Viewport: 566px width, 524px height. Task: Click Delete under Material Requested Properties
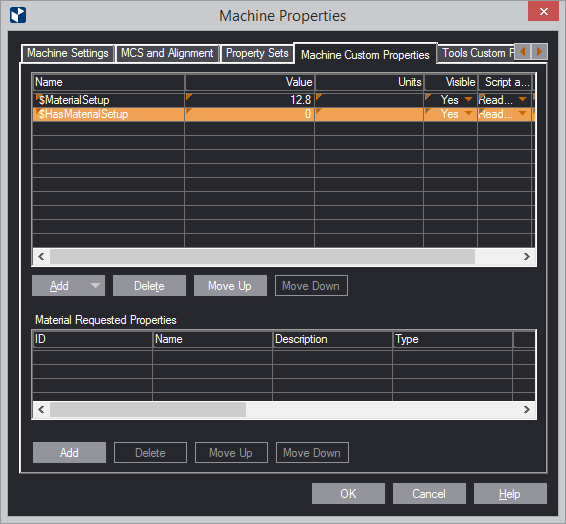point(150,453)
